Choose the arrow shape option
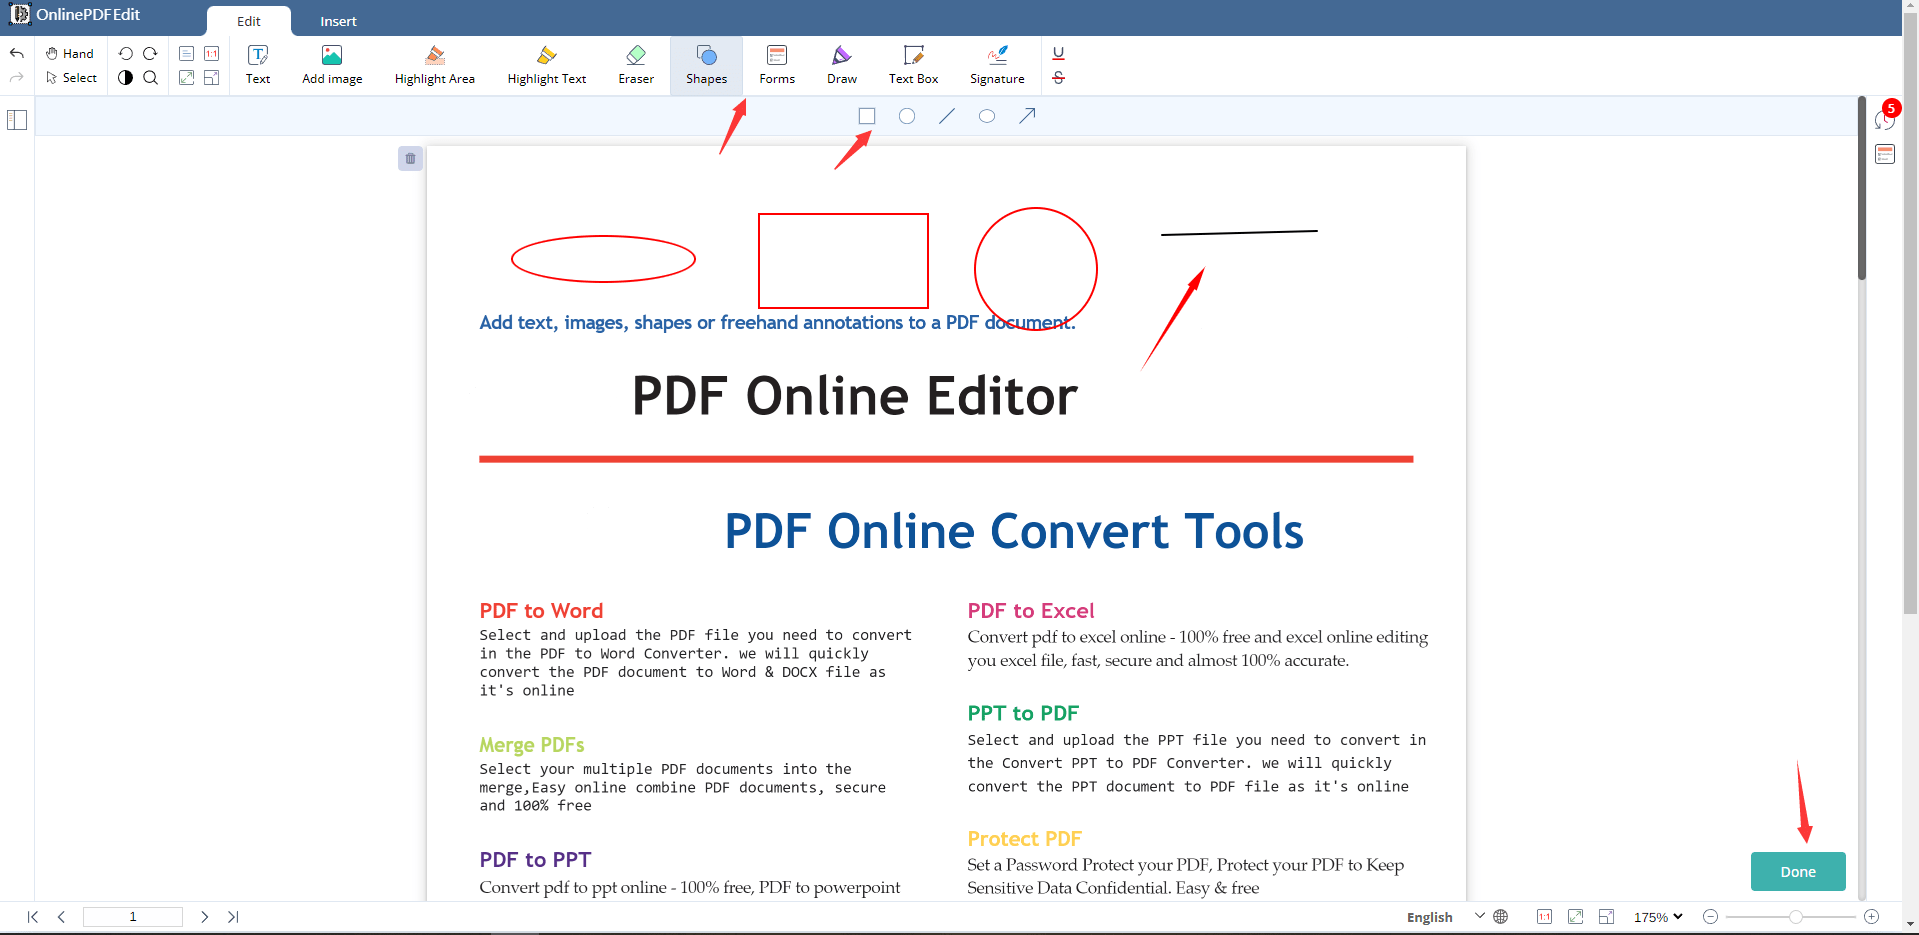Image resolution: width=1919 pixels, height=935 pixels. [x=1027, y=115]
